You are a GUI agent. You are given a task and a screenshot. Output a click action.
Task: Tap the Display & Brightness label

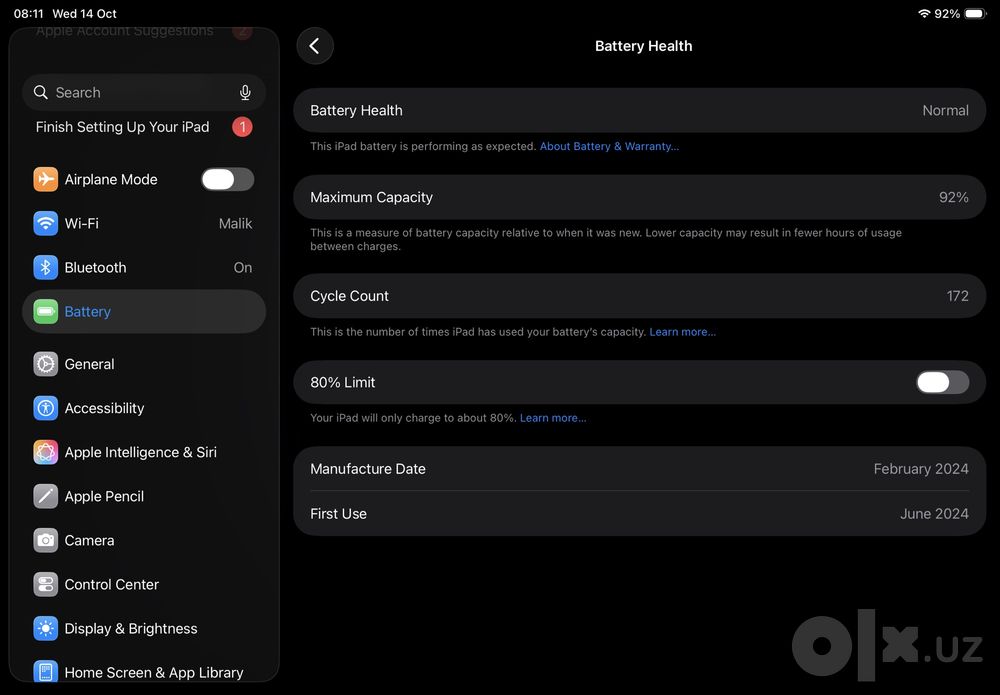click(131, 628)
